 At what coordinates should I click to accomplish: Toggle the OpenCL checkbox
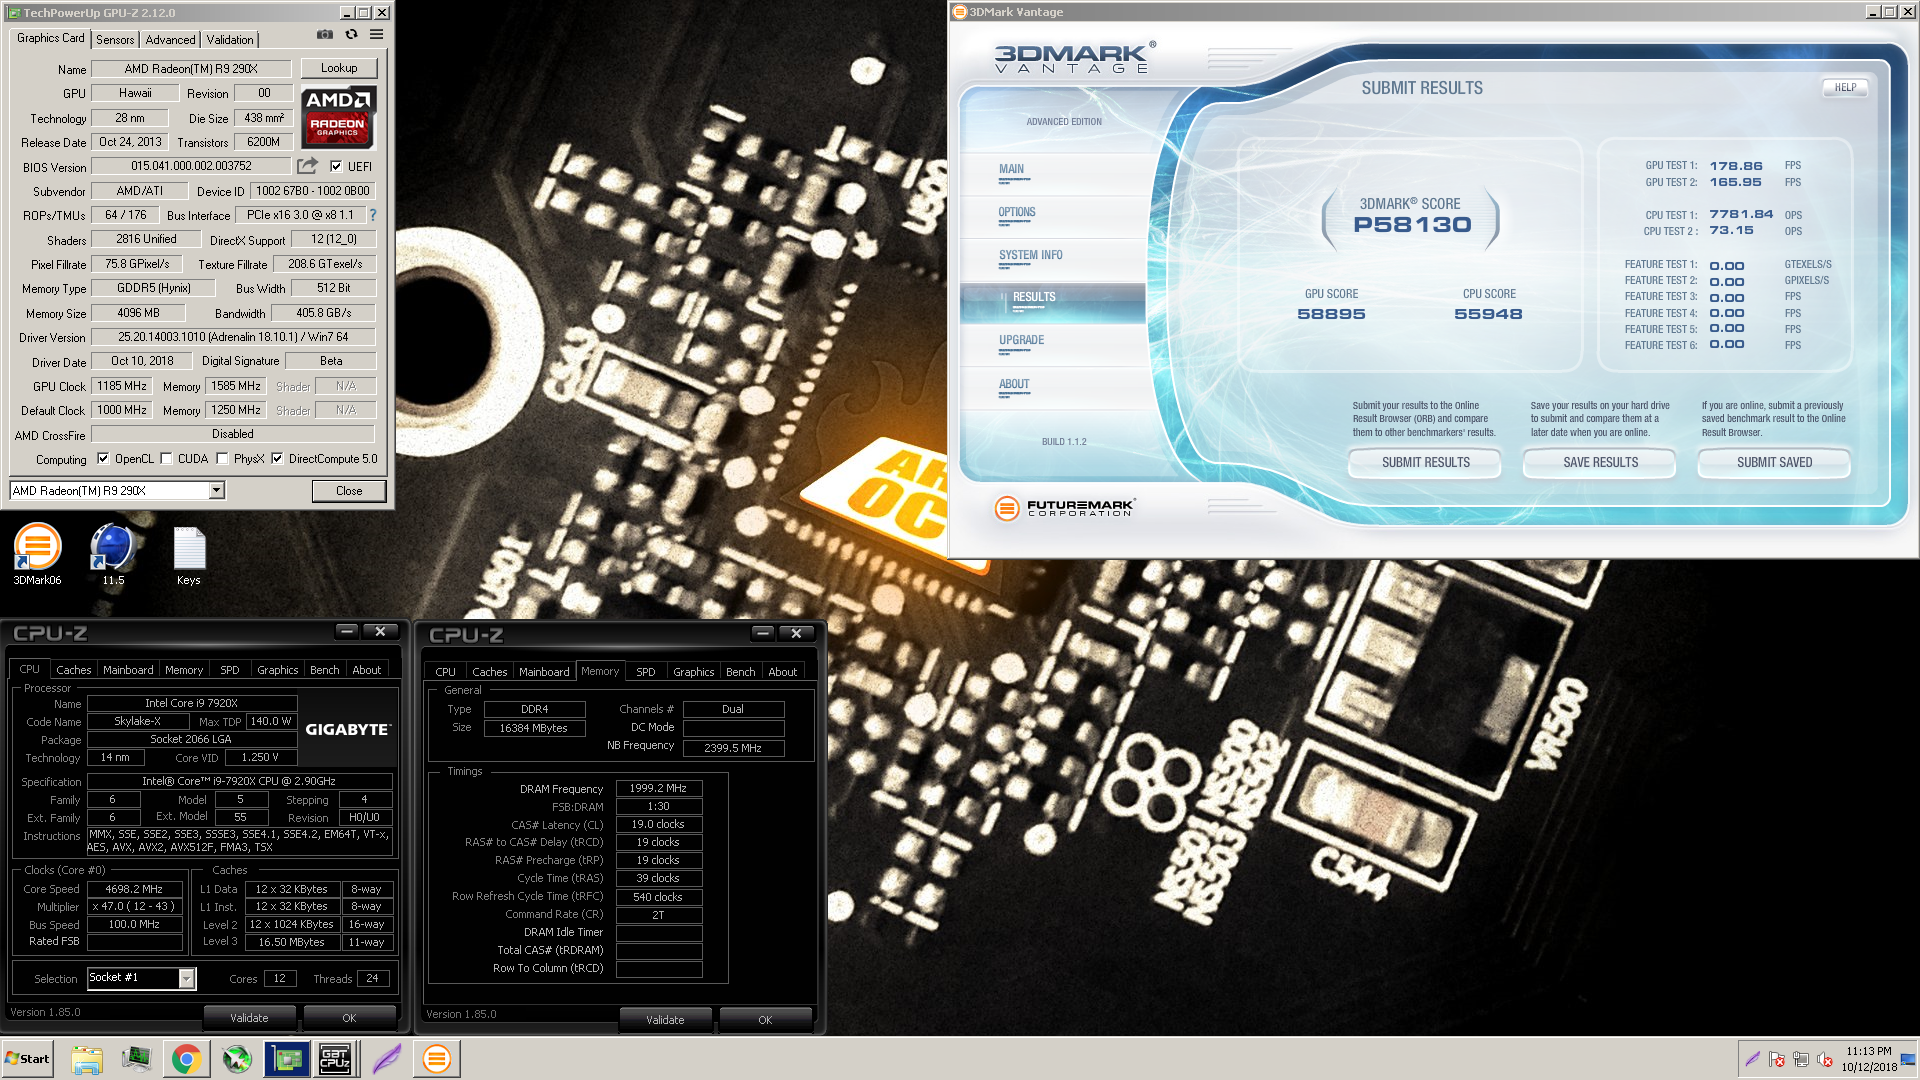[103, 459]
